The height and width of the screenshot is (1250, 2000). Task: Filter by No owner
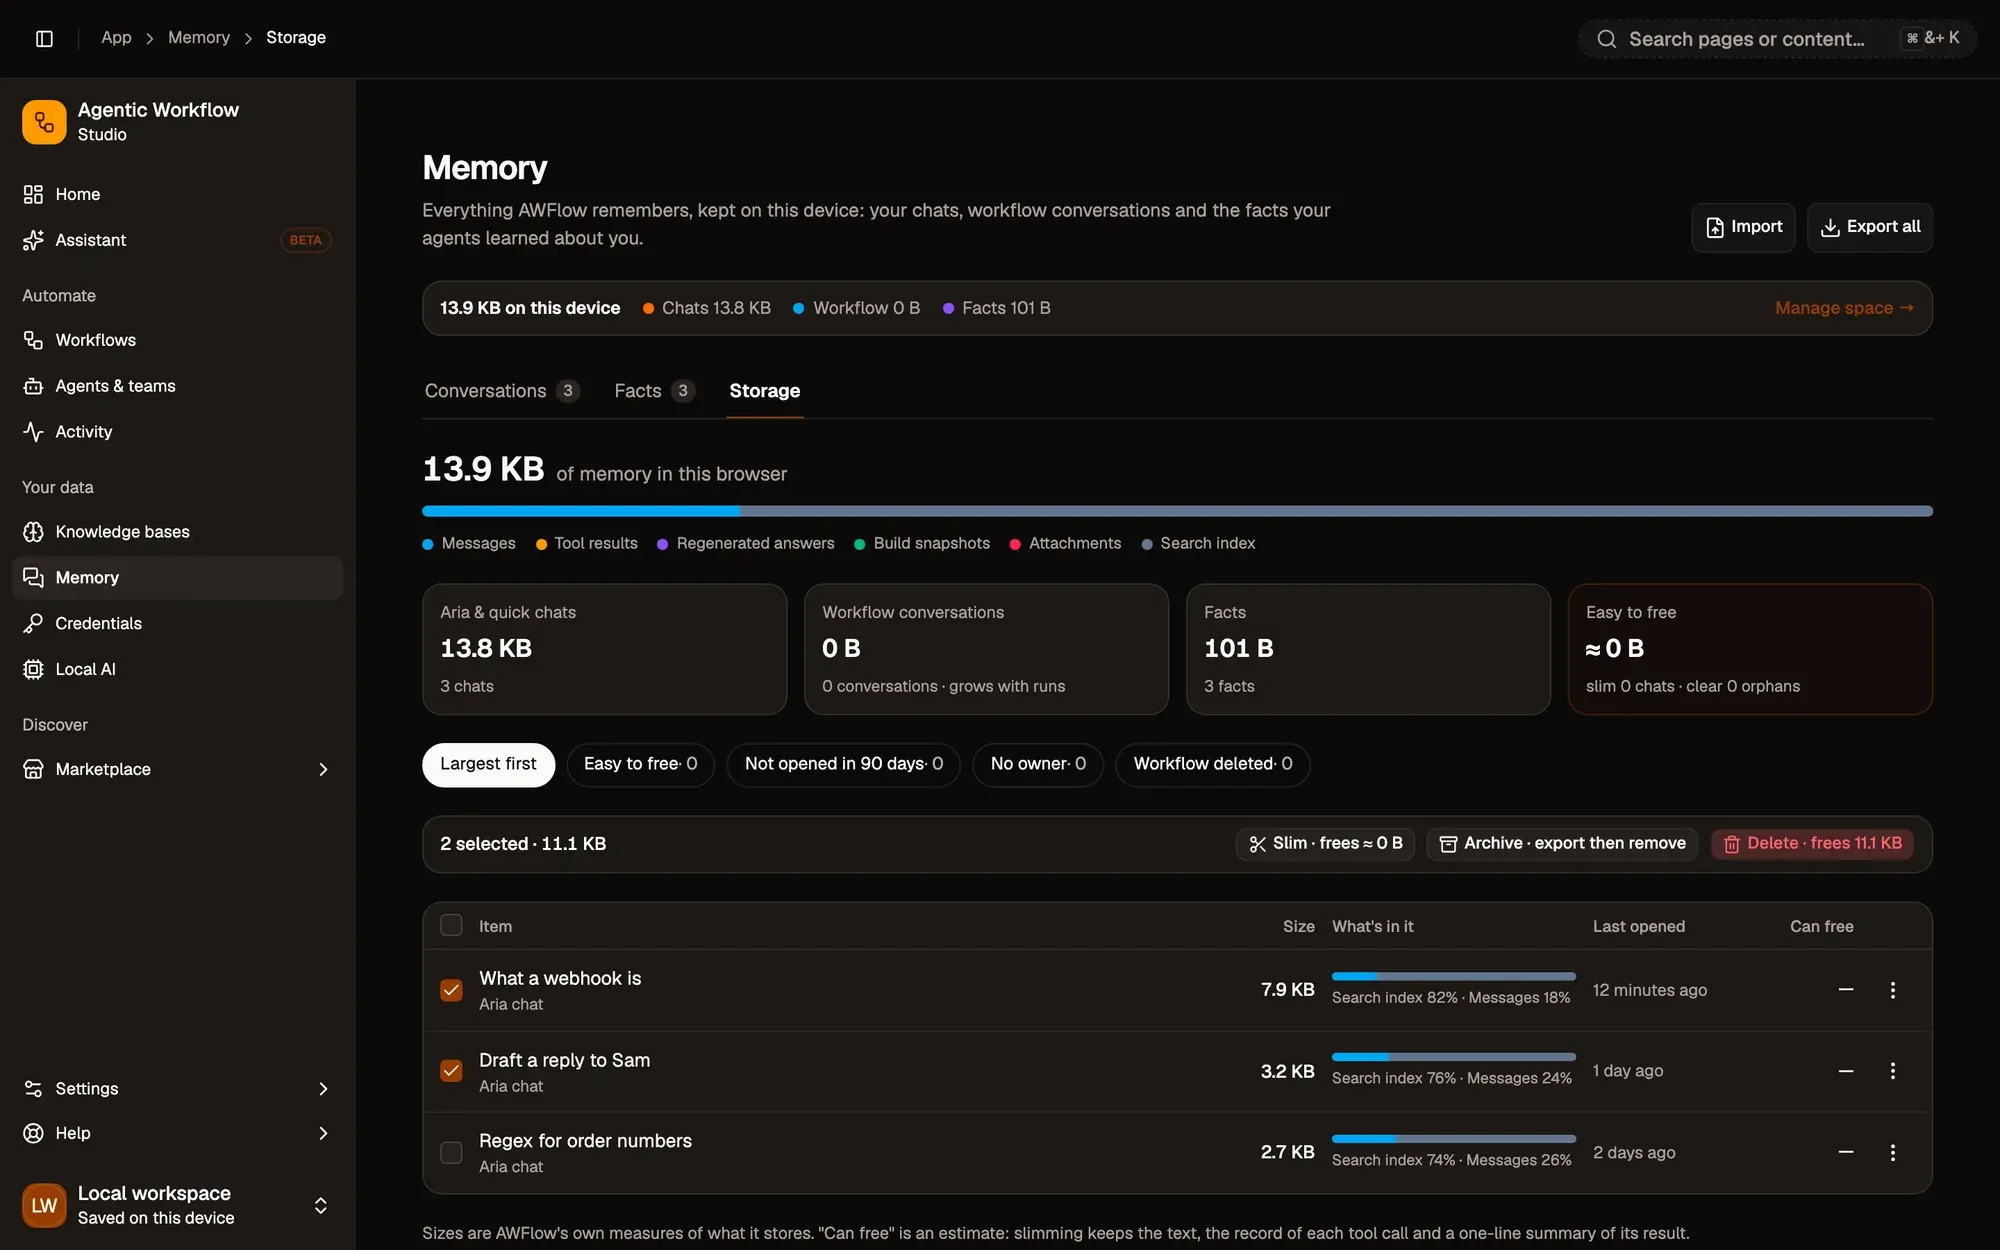1038,765
